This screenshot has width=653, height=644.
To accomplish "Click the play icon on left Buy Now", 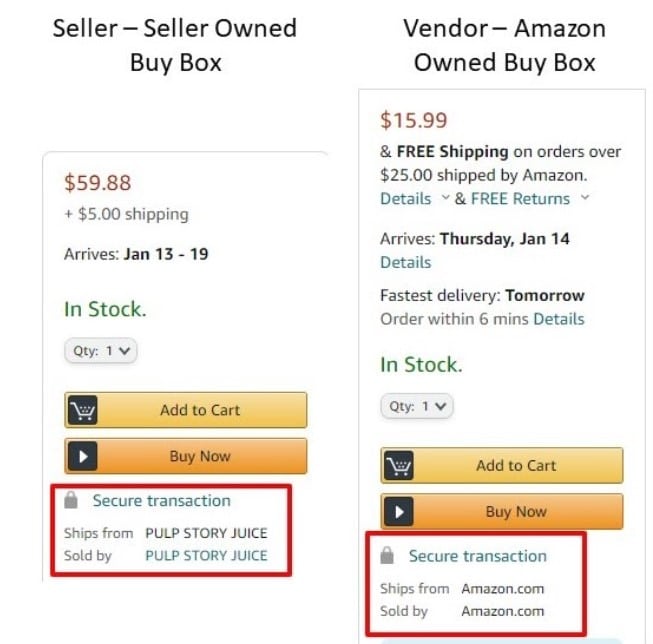I will tap(83, 456).
